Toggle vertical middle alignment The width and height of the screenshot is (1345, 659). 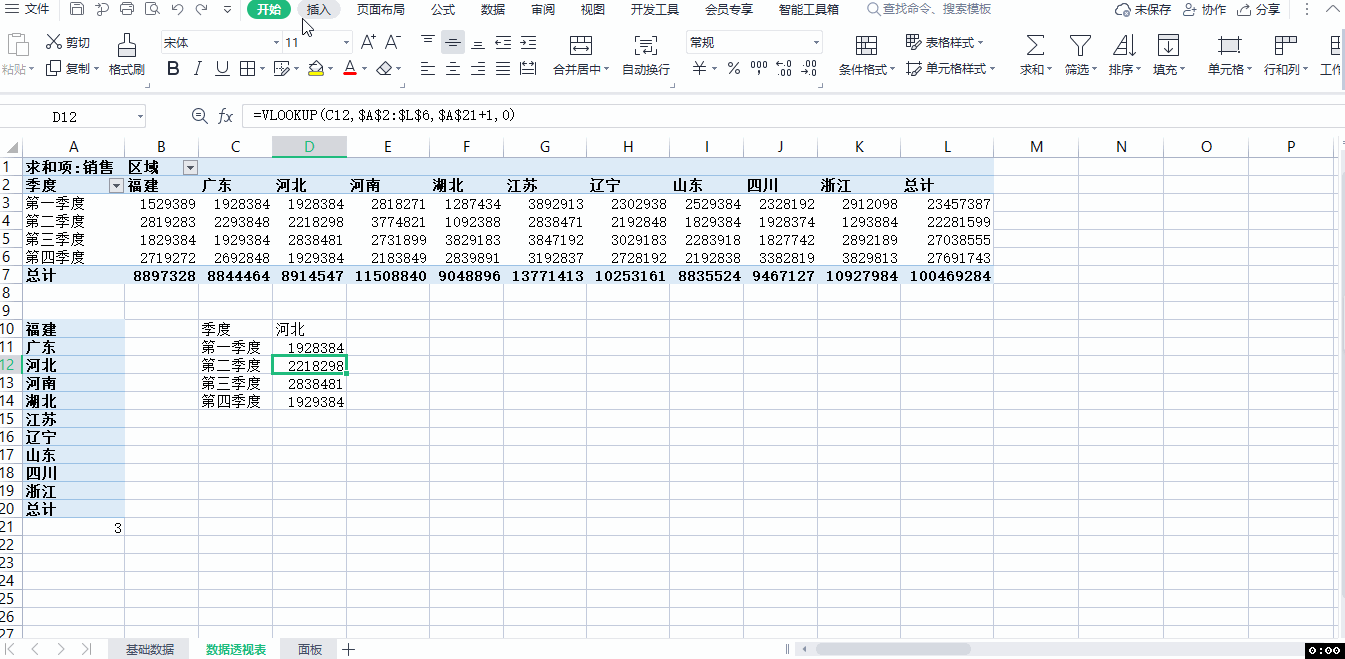[453, 42]
